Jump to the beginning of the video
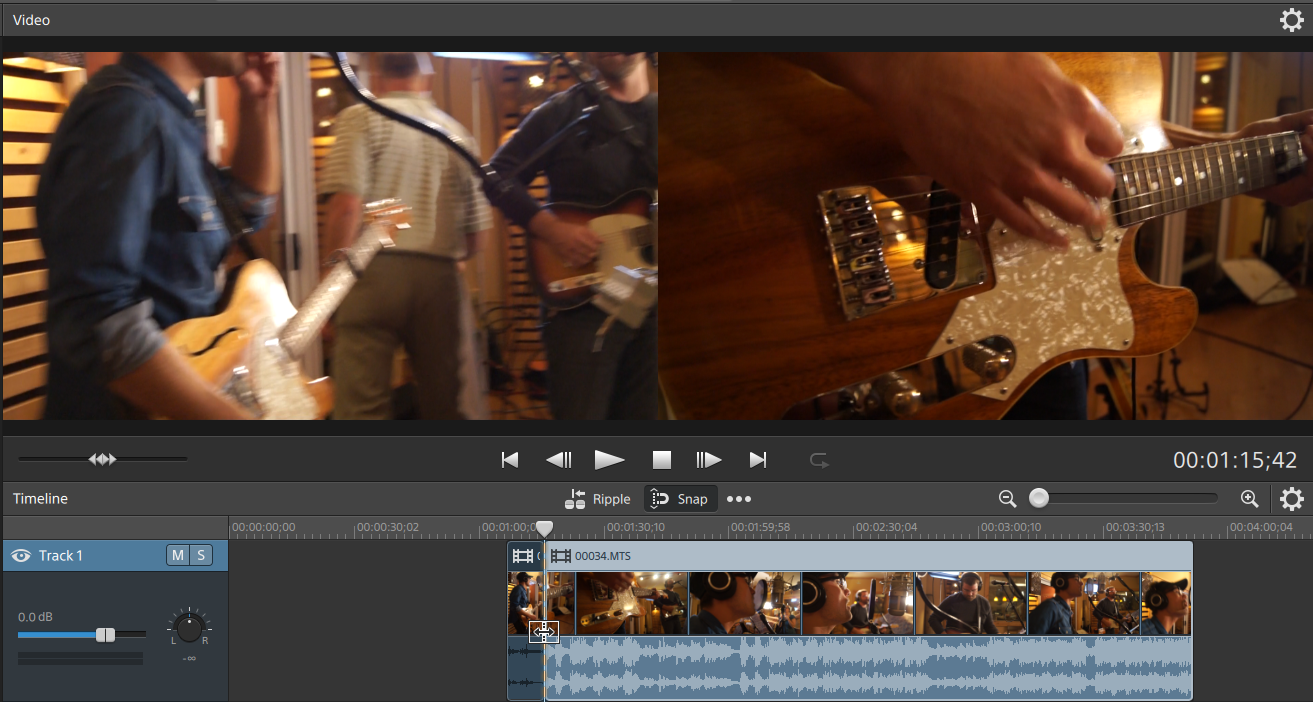 point(510,460)
